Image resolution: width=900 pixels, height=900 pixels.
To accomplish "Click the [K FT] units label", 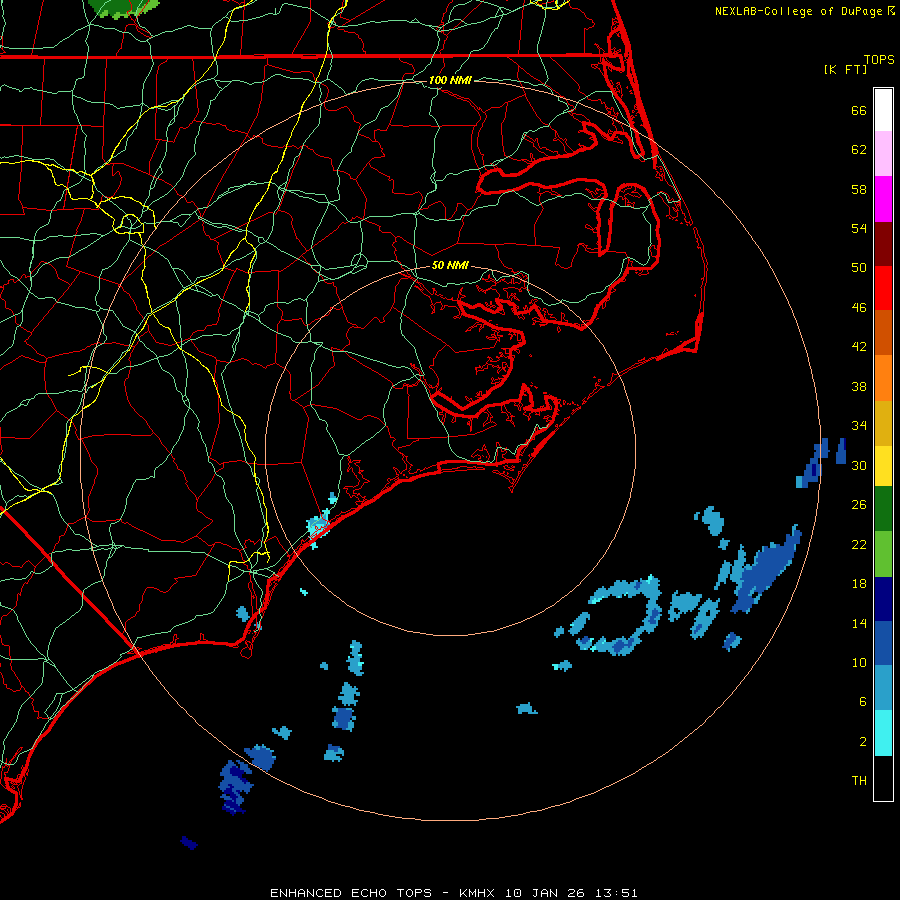I will point(845,69).
